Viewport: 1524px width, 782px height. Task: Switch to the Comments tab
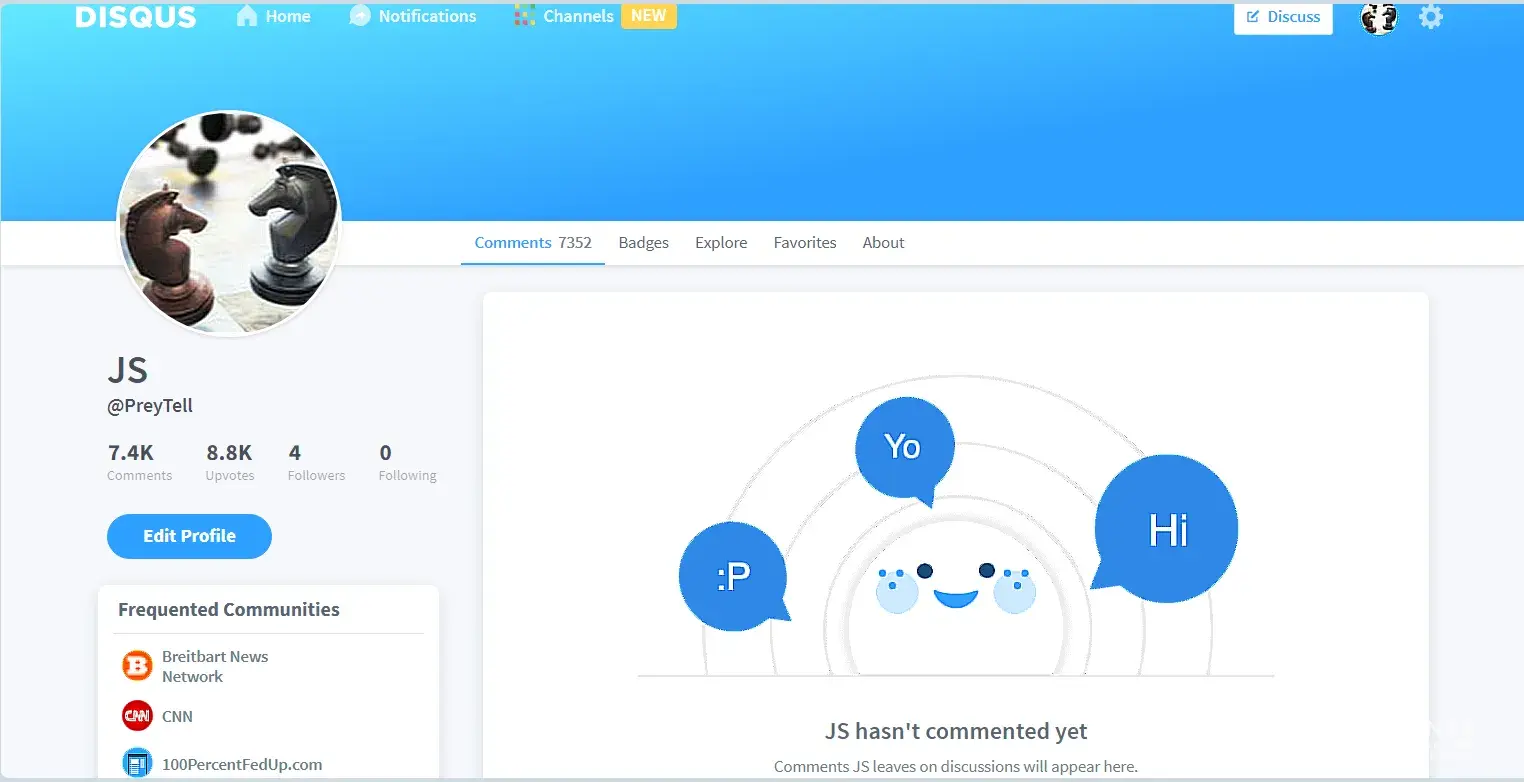click(533, 242)
